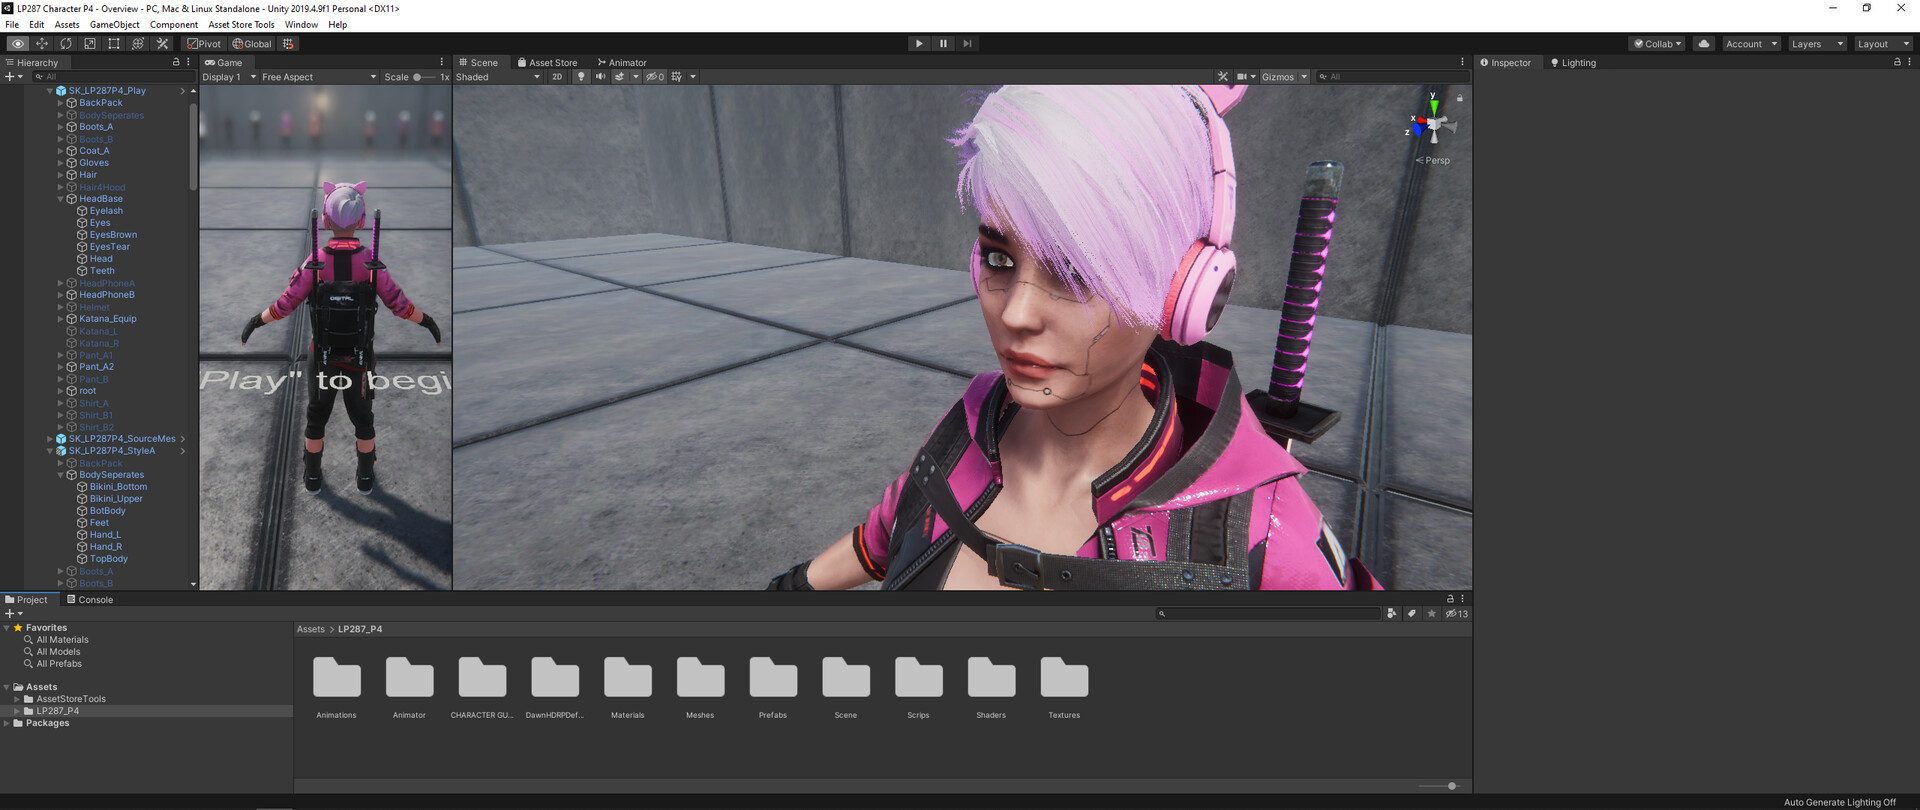
Task: Open the File menu
Action: tap(12, 25)
